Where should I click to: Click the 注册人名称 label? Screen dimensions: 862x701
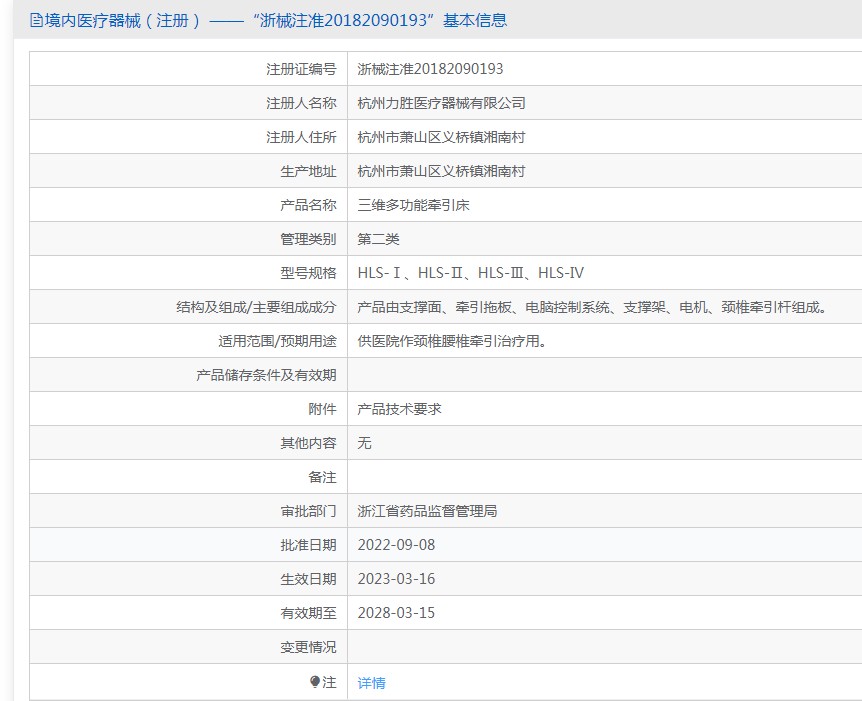point(301,103)
